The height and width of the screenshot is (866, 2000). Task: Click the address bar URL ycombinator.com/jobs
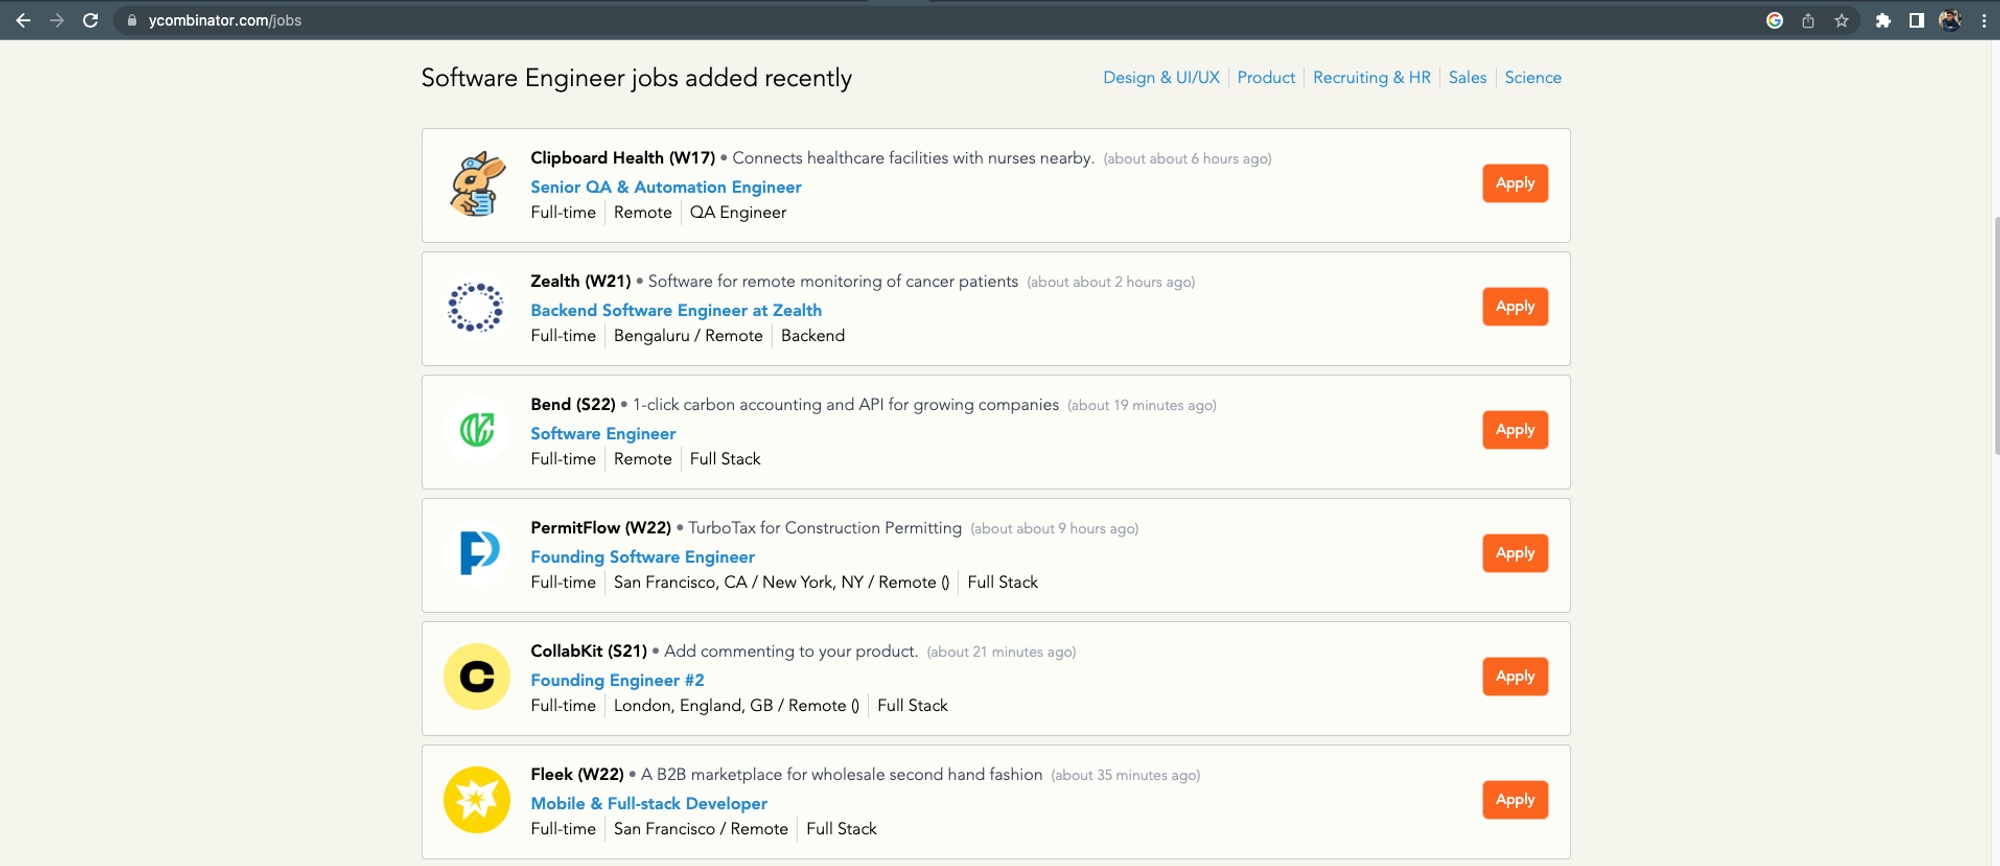[225, 20]
